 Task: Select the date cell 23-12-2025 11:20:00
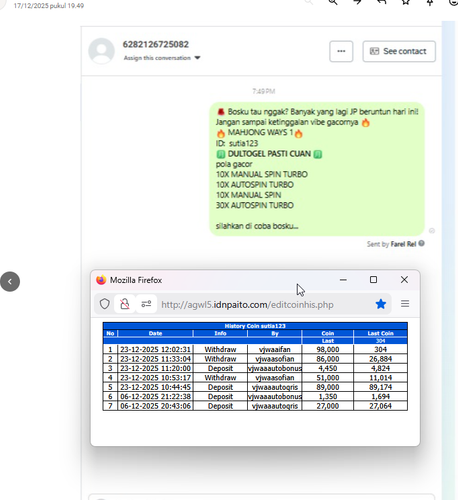coord(155,368)
